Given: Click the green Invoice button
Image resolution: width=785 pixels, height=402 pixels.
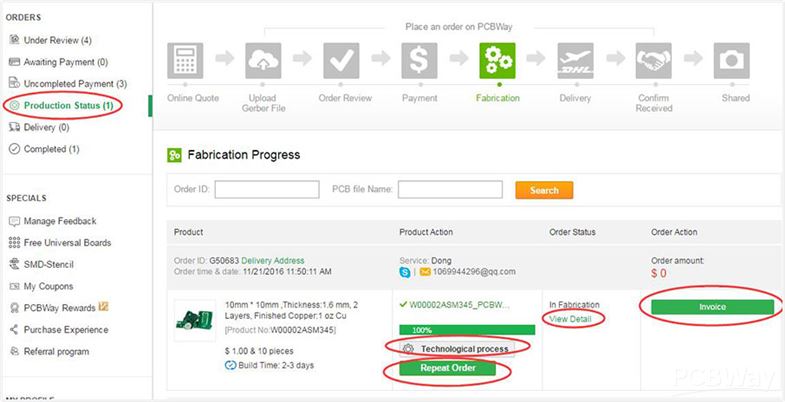Looking at the screenshot, I should click(x=712, y=307).
